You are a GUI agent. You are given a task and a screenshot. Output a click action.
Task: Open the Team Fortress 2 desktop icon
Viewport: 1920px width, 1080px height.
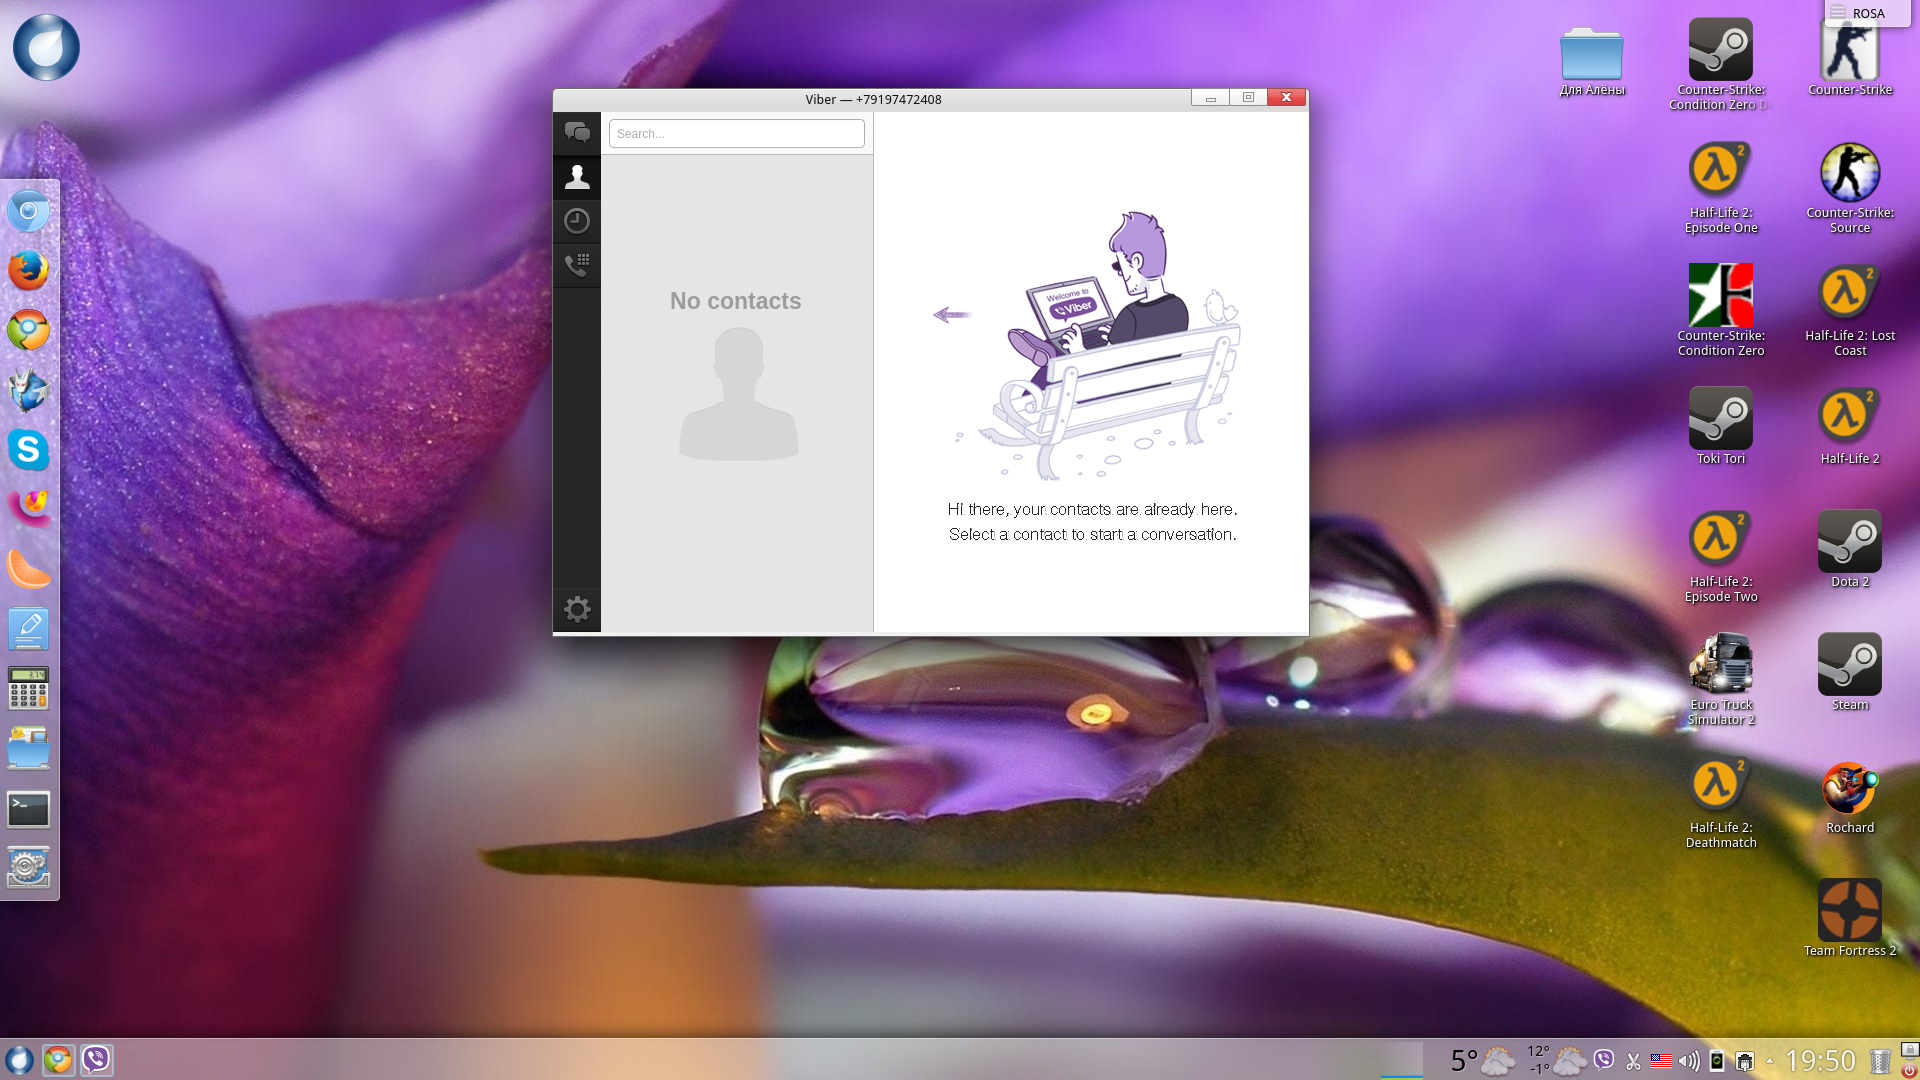coord(1849,912)
